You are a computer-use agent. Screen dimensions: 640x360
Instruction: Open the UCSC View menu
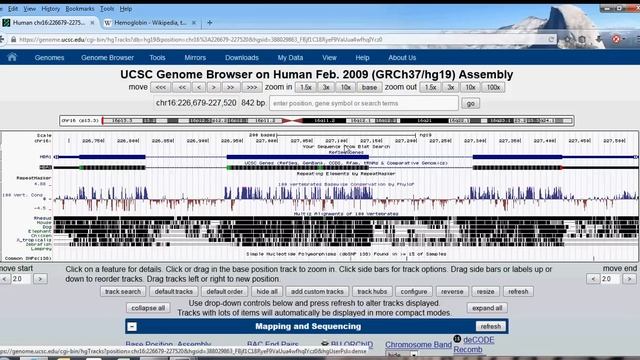329,58
